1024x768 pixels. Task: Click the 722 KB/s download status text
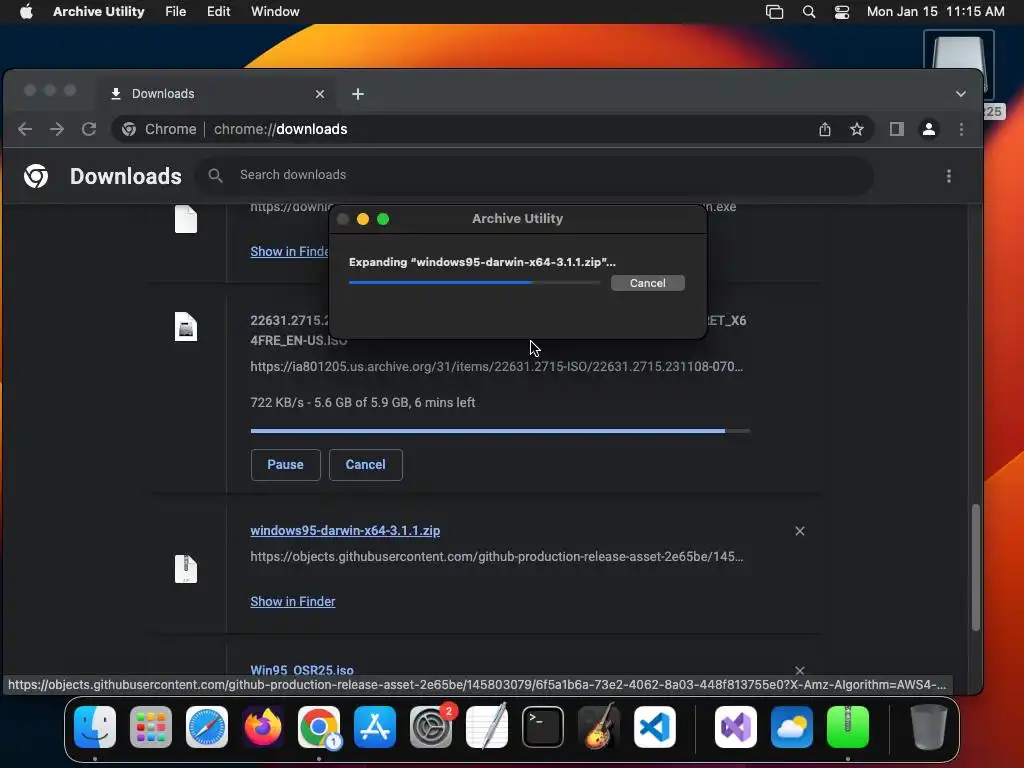coord(362,402)
